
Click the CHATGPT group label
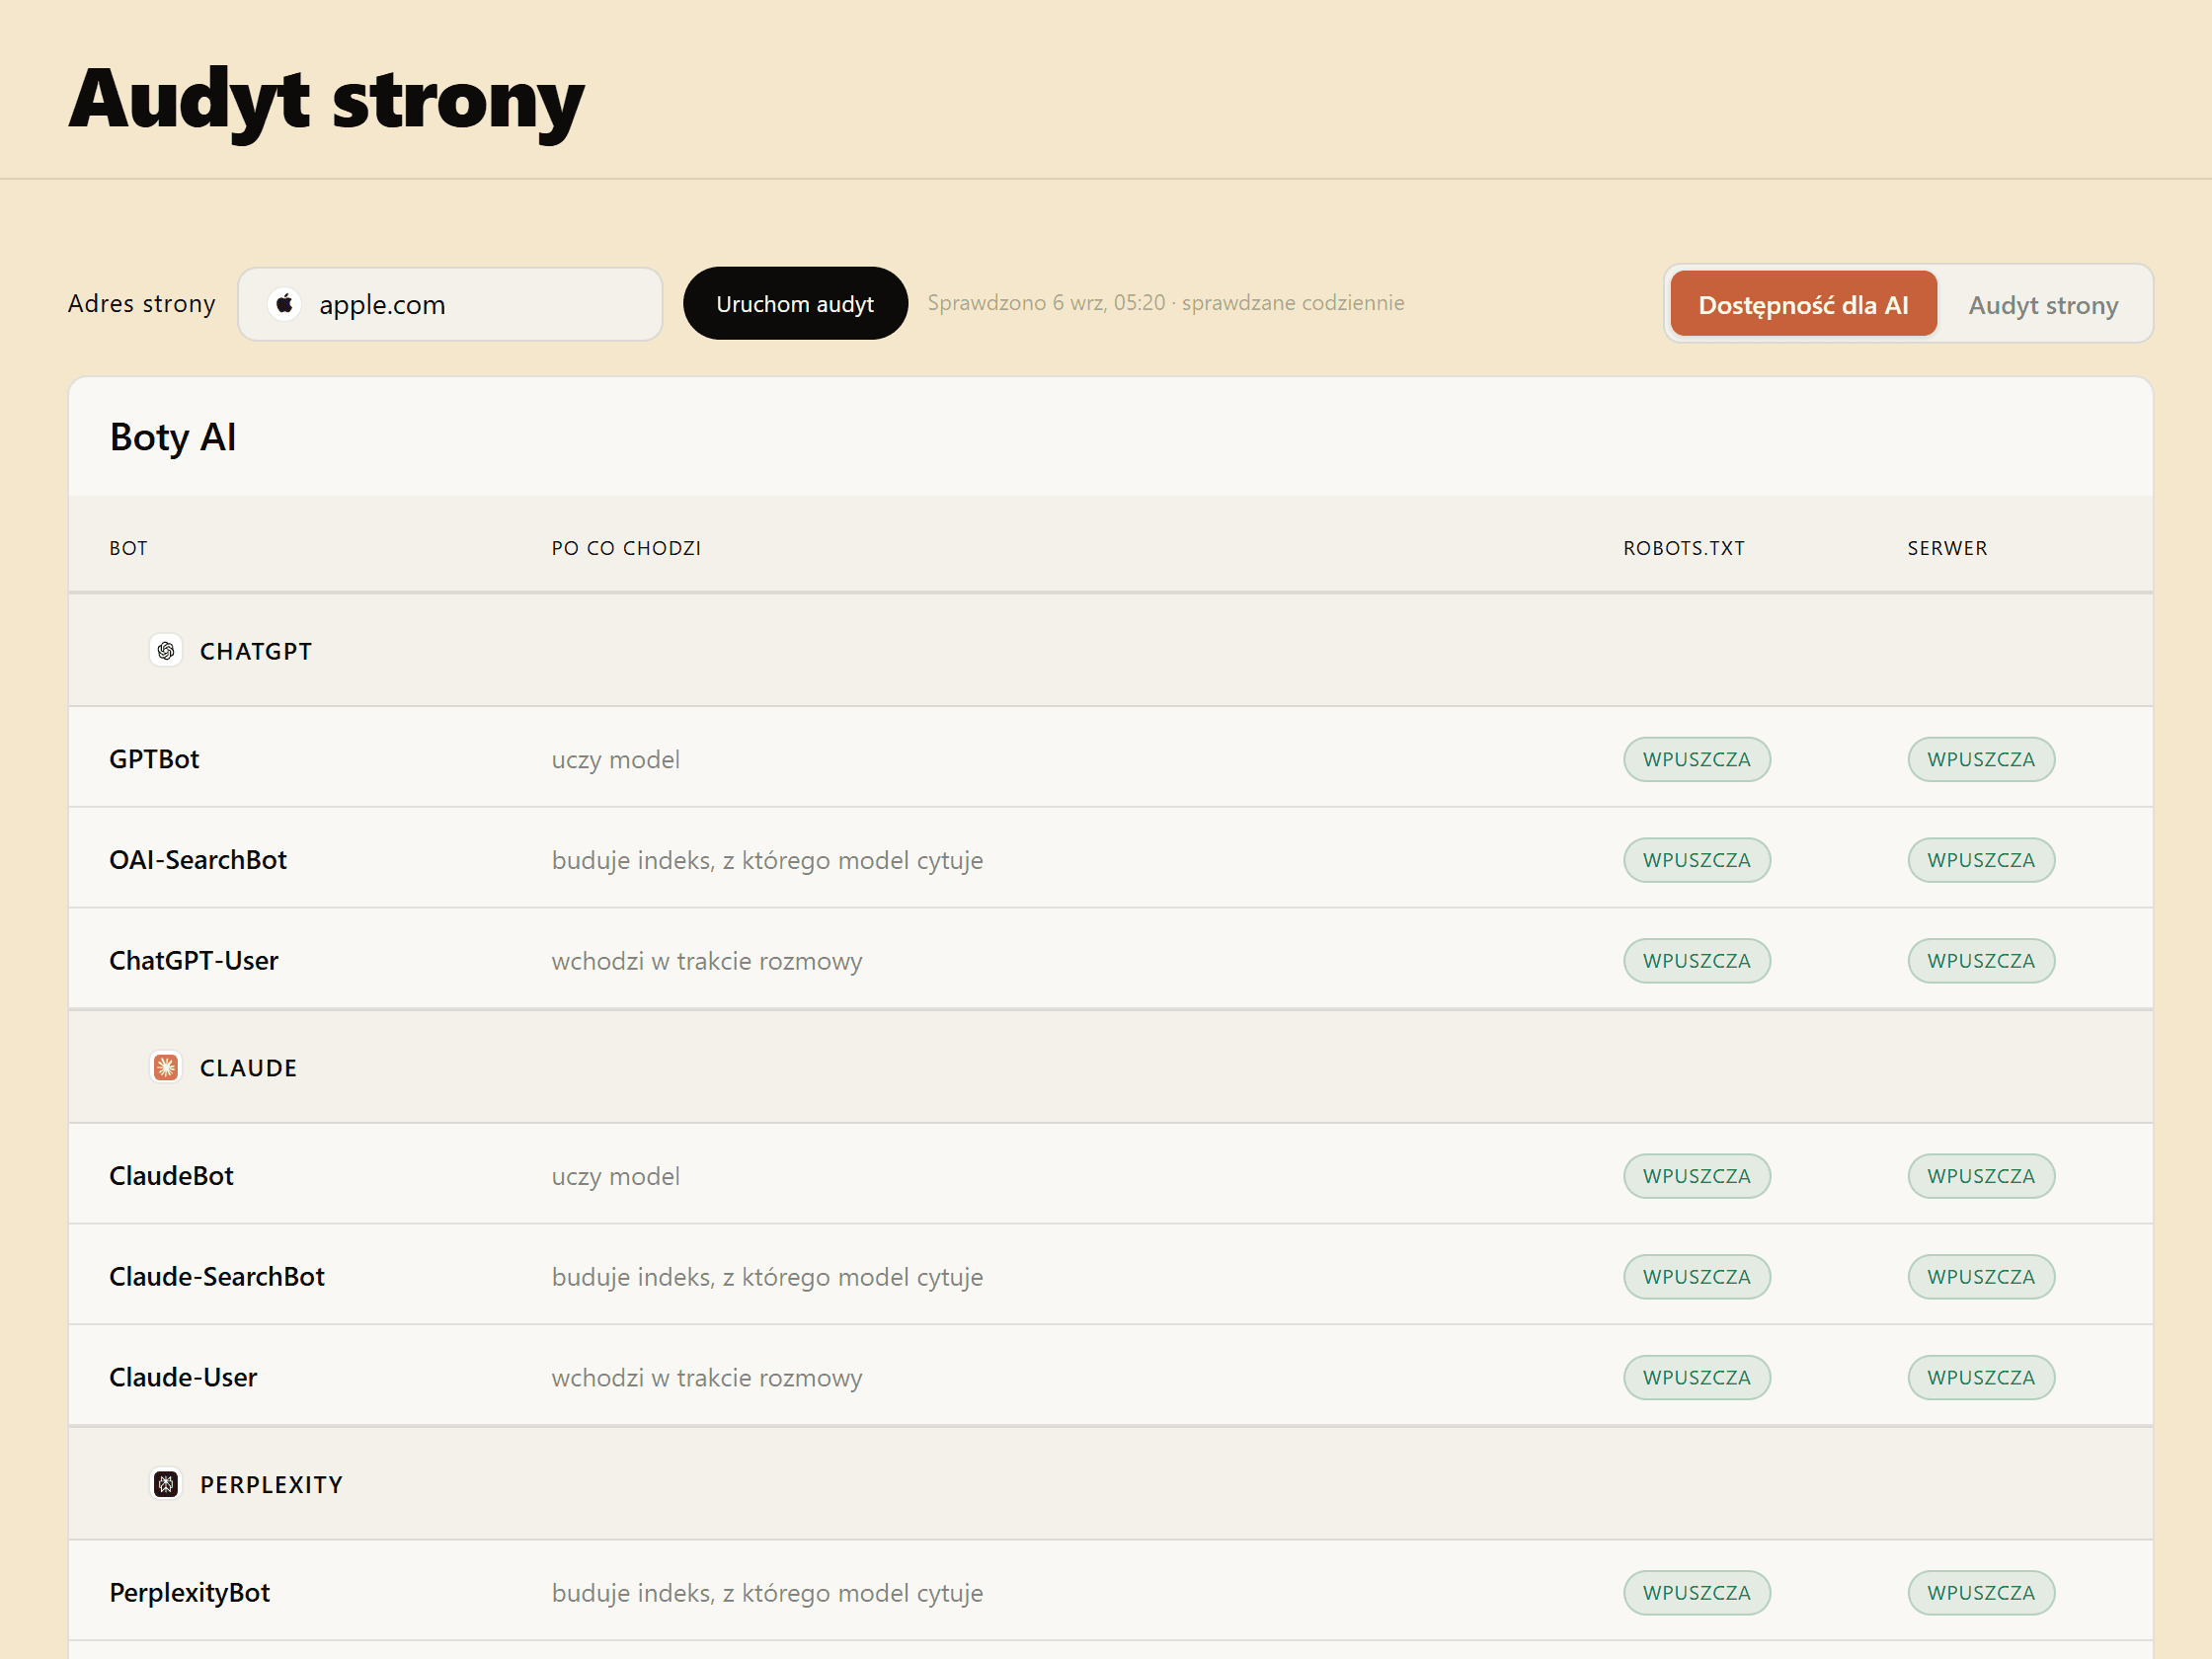pos(256,651)
